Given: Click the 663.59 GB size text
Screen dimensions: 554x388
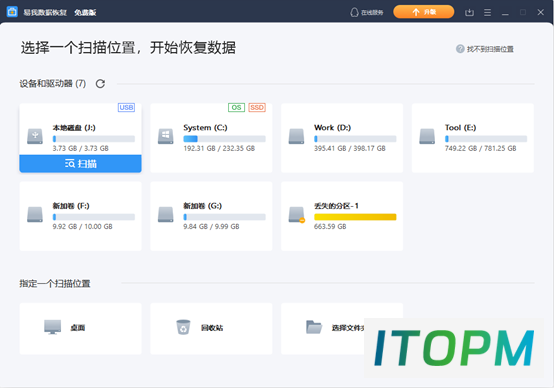Looking at the screenshot, I should pyautogui.click(x=330, y=227).
